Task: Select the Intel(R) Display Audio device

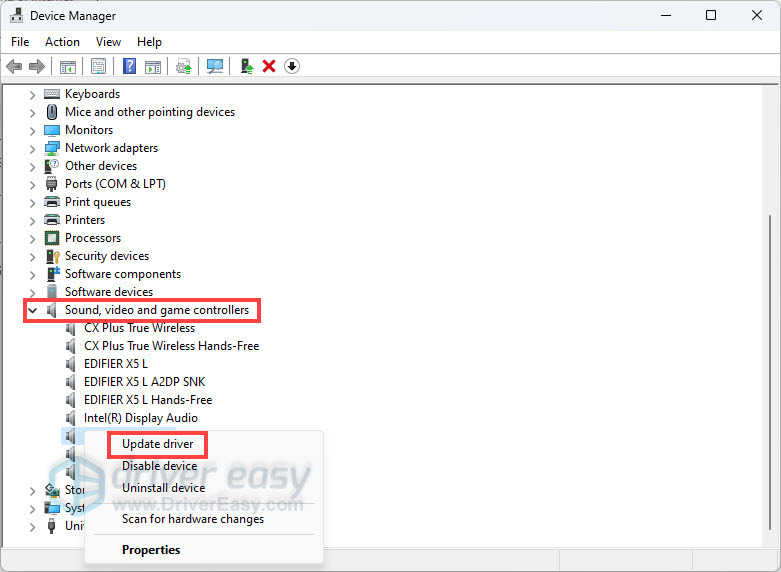Action: [140, 418]
